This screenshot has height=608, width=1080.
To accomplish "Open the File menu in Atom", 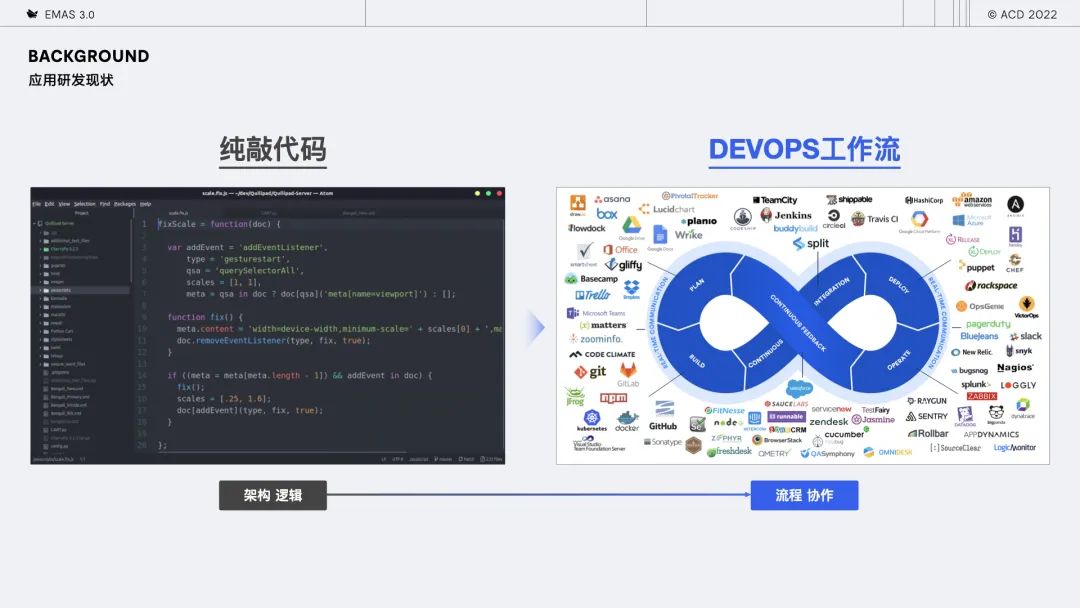I will (x=37, y=204).
